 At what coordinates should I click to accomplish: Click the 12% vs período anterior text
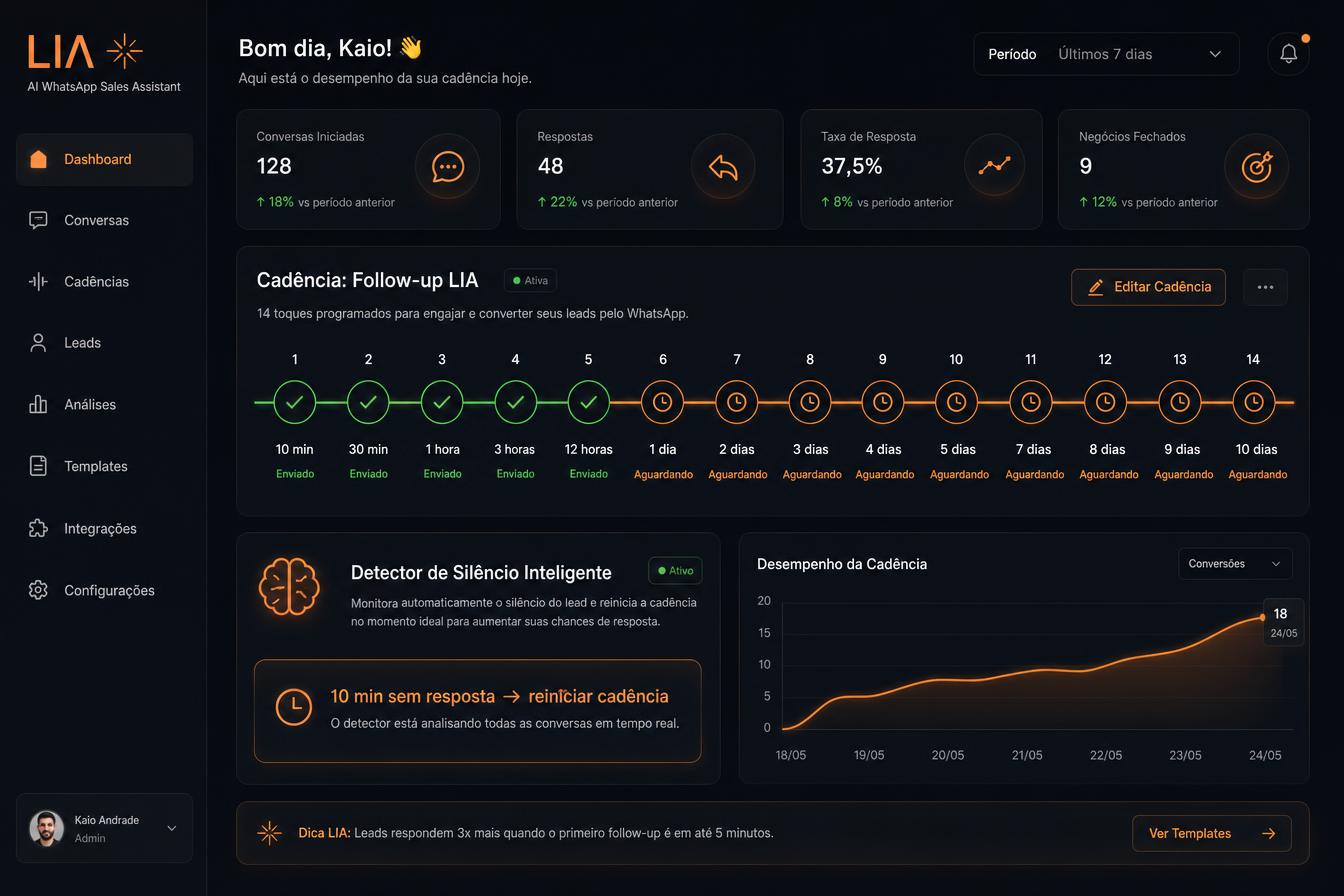tap(1148, 202)
